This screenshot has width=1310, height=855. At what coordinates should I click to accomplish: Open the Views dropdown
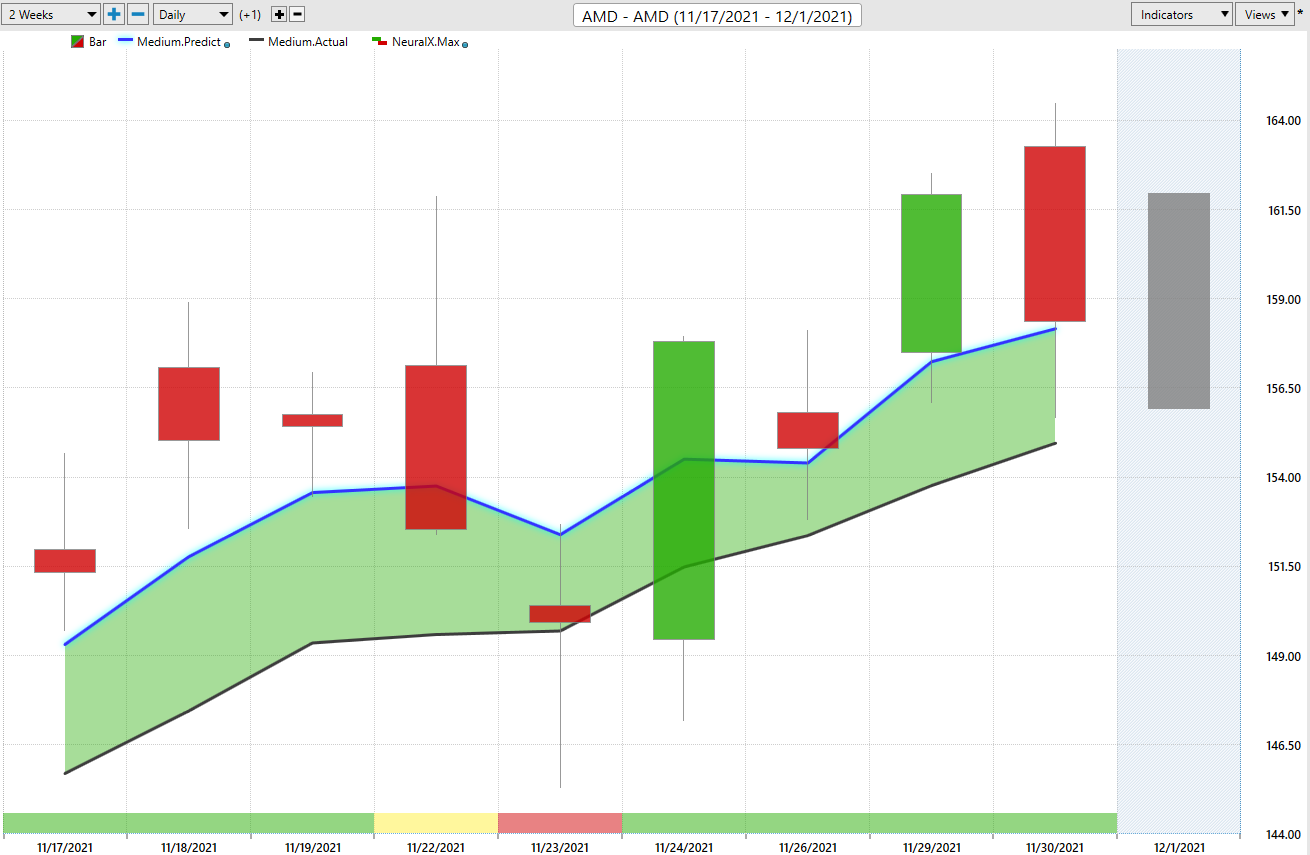[1266, 14]
